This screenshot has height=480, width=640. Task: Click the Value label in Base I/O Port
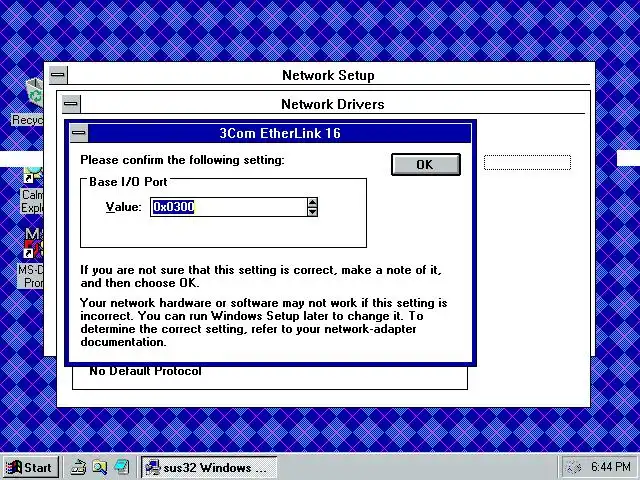point(123,207)
